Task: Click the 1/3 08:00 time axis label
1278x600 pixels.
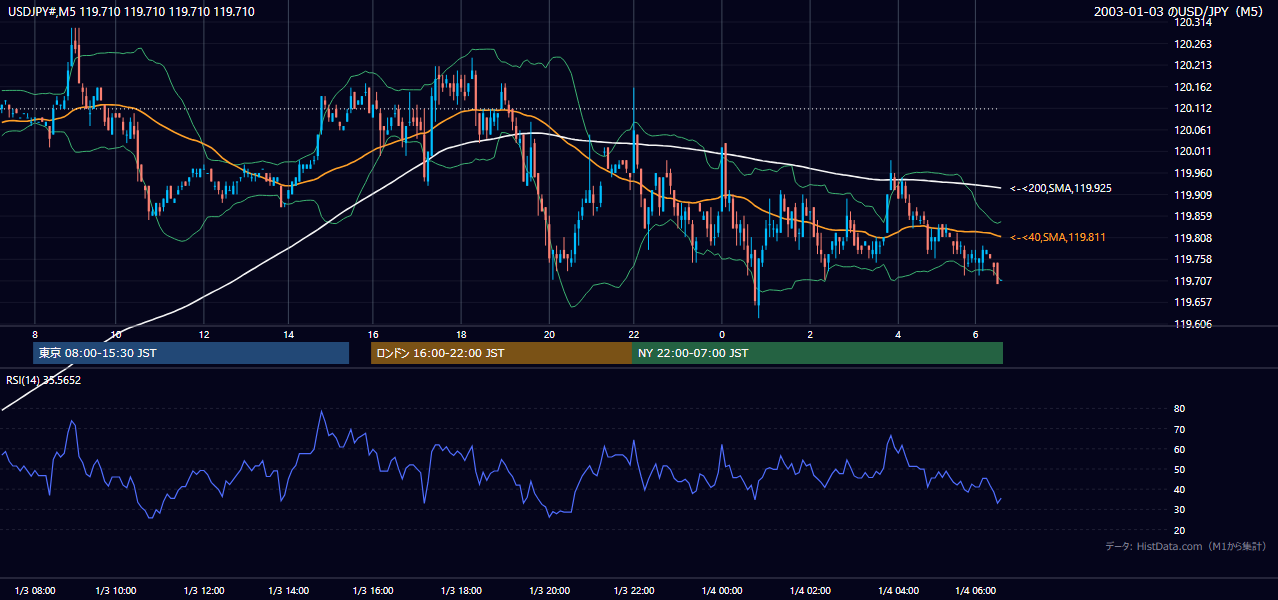Action: [x=34, y=591]
